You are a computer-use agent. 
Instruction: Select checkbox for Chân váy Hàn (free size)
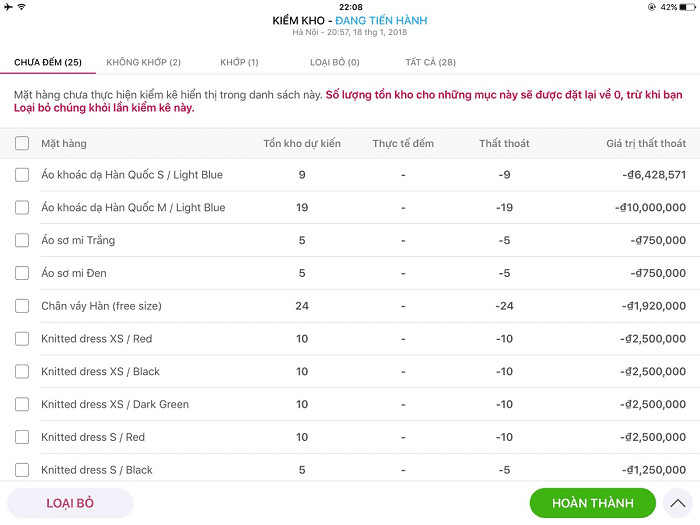(x=22, y=306)
